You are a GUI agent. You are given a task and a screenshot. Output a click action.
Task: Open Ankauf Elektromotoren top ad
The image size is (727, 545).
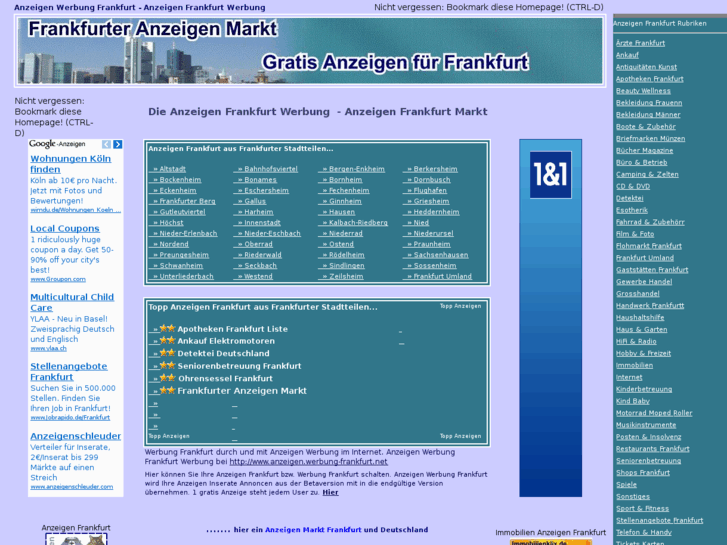tap(226, 341)
